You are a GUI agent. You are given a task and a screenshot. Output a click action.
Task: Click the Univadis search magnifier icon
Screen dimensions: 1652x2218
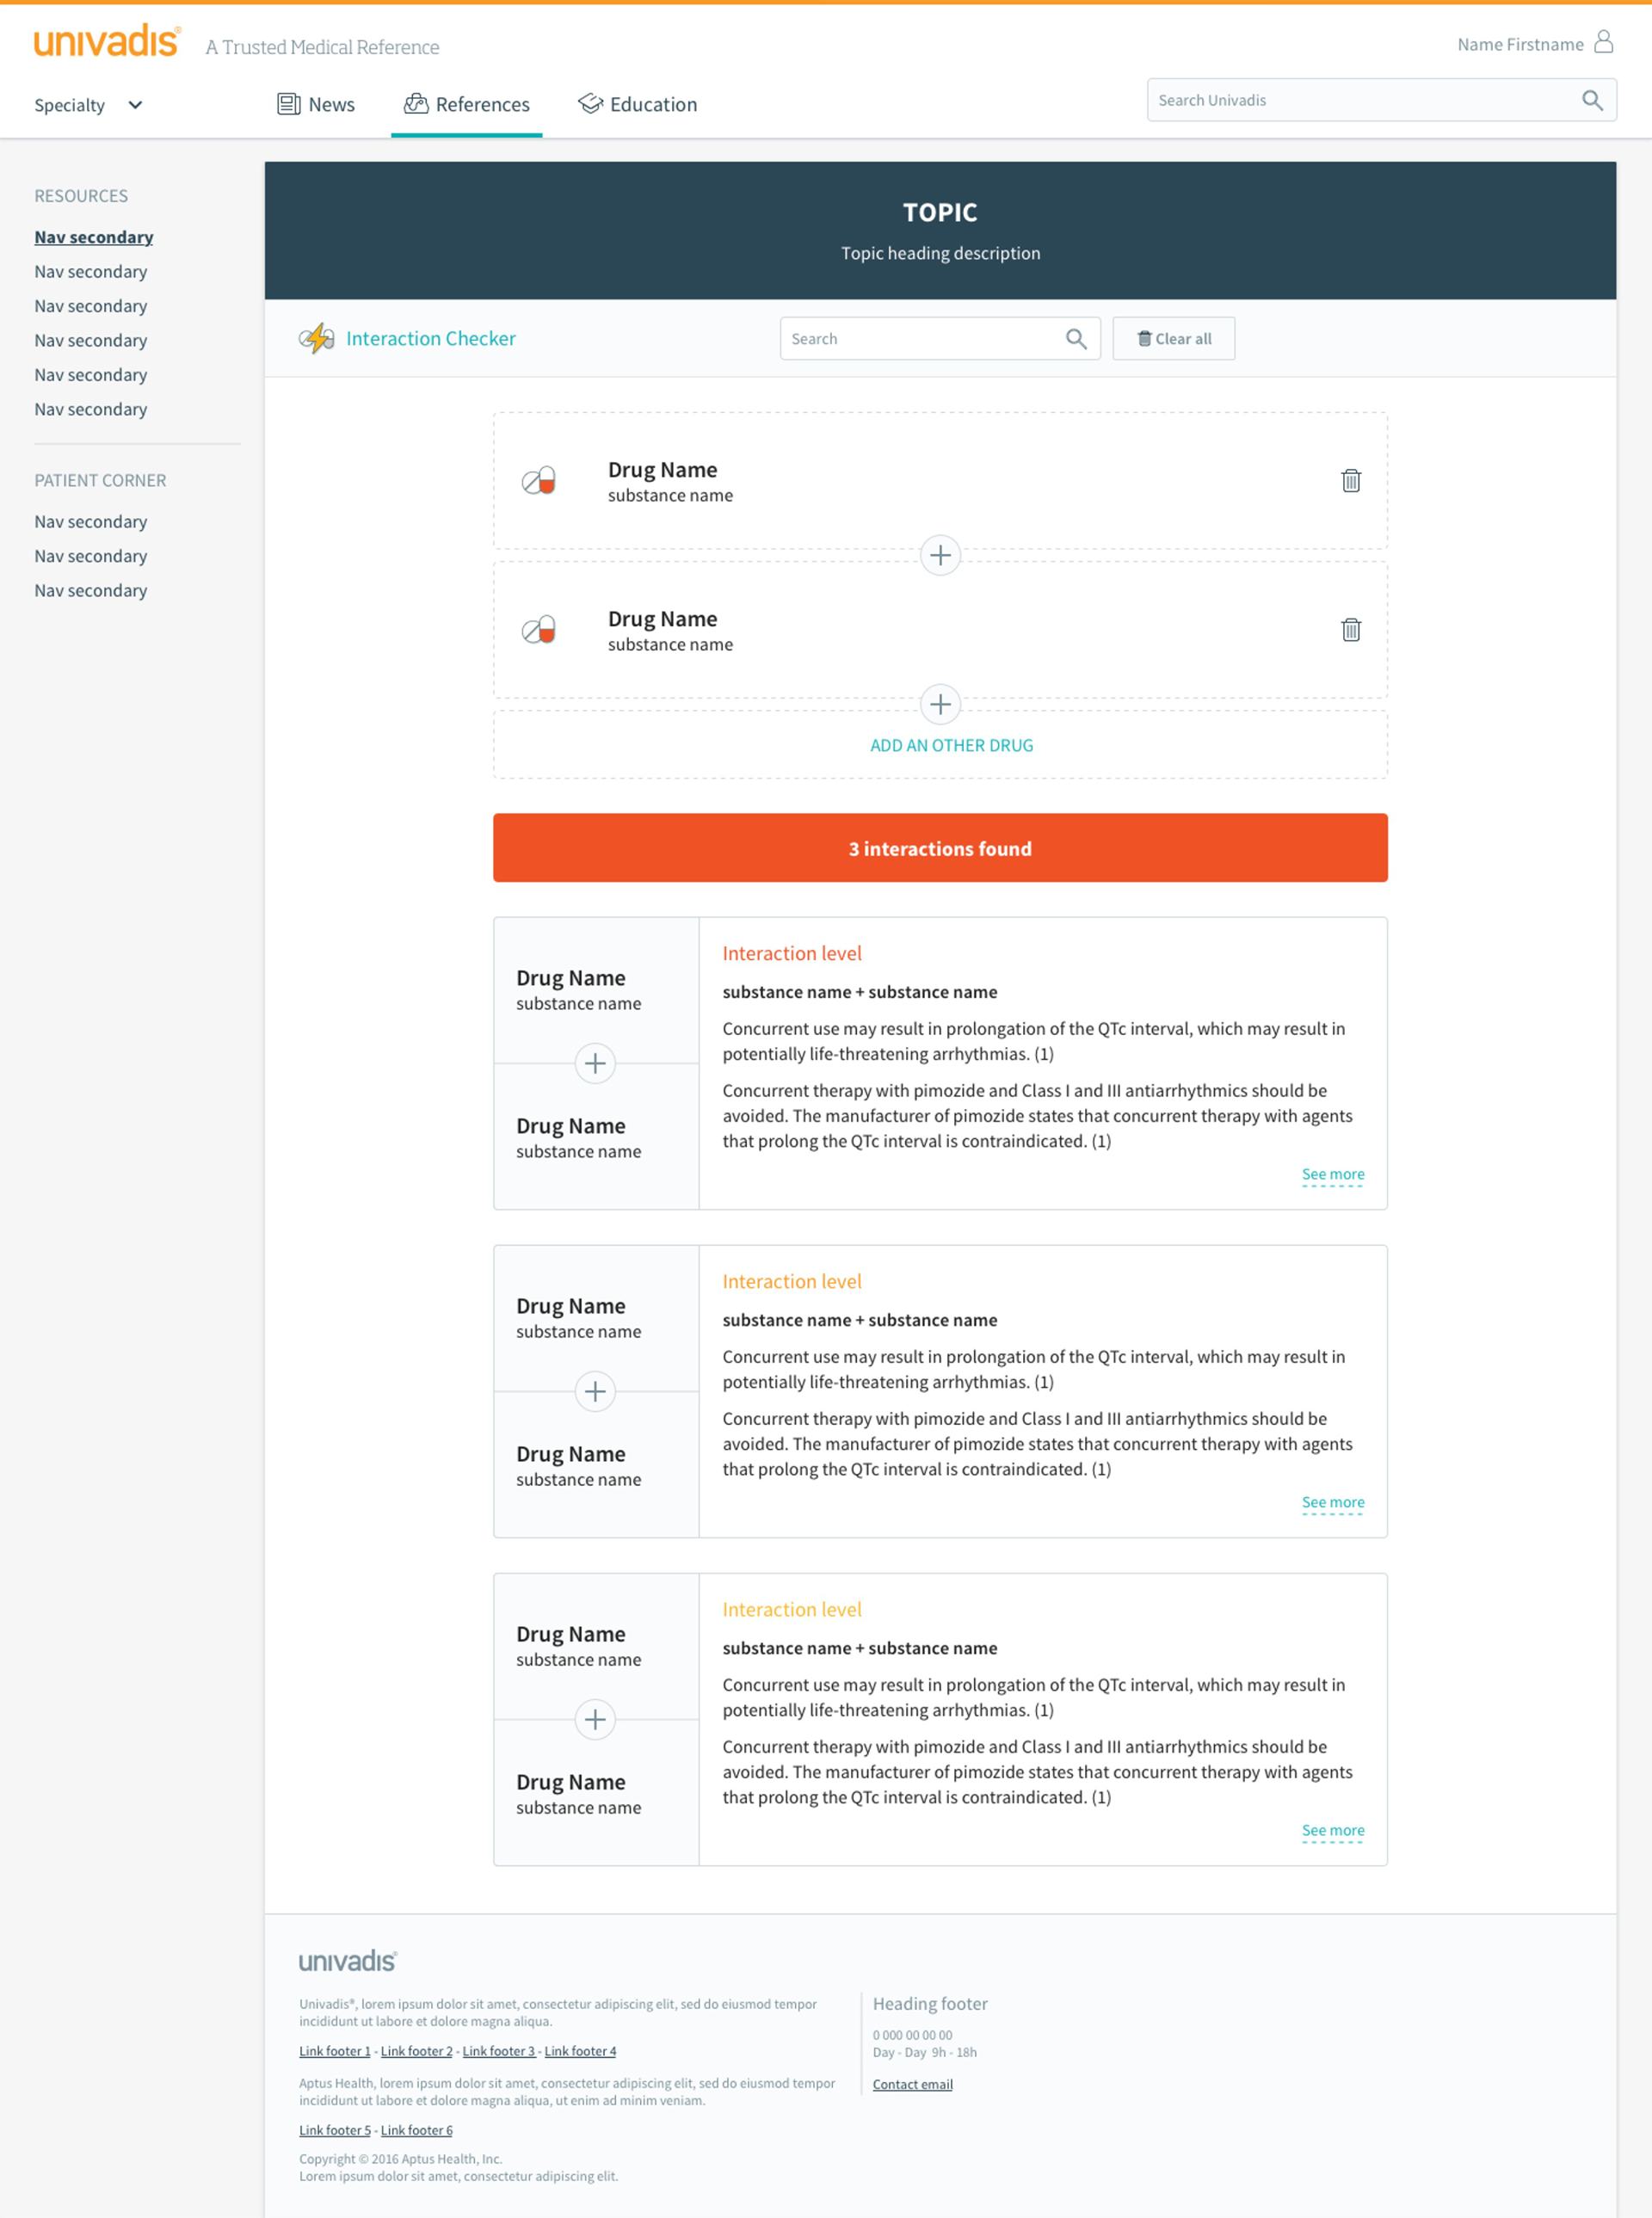coord(1591,100)
